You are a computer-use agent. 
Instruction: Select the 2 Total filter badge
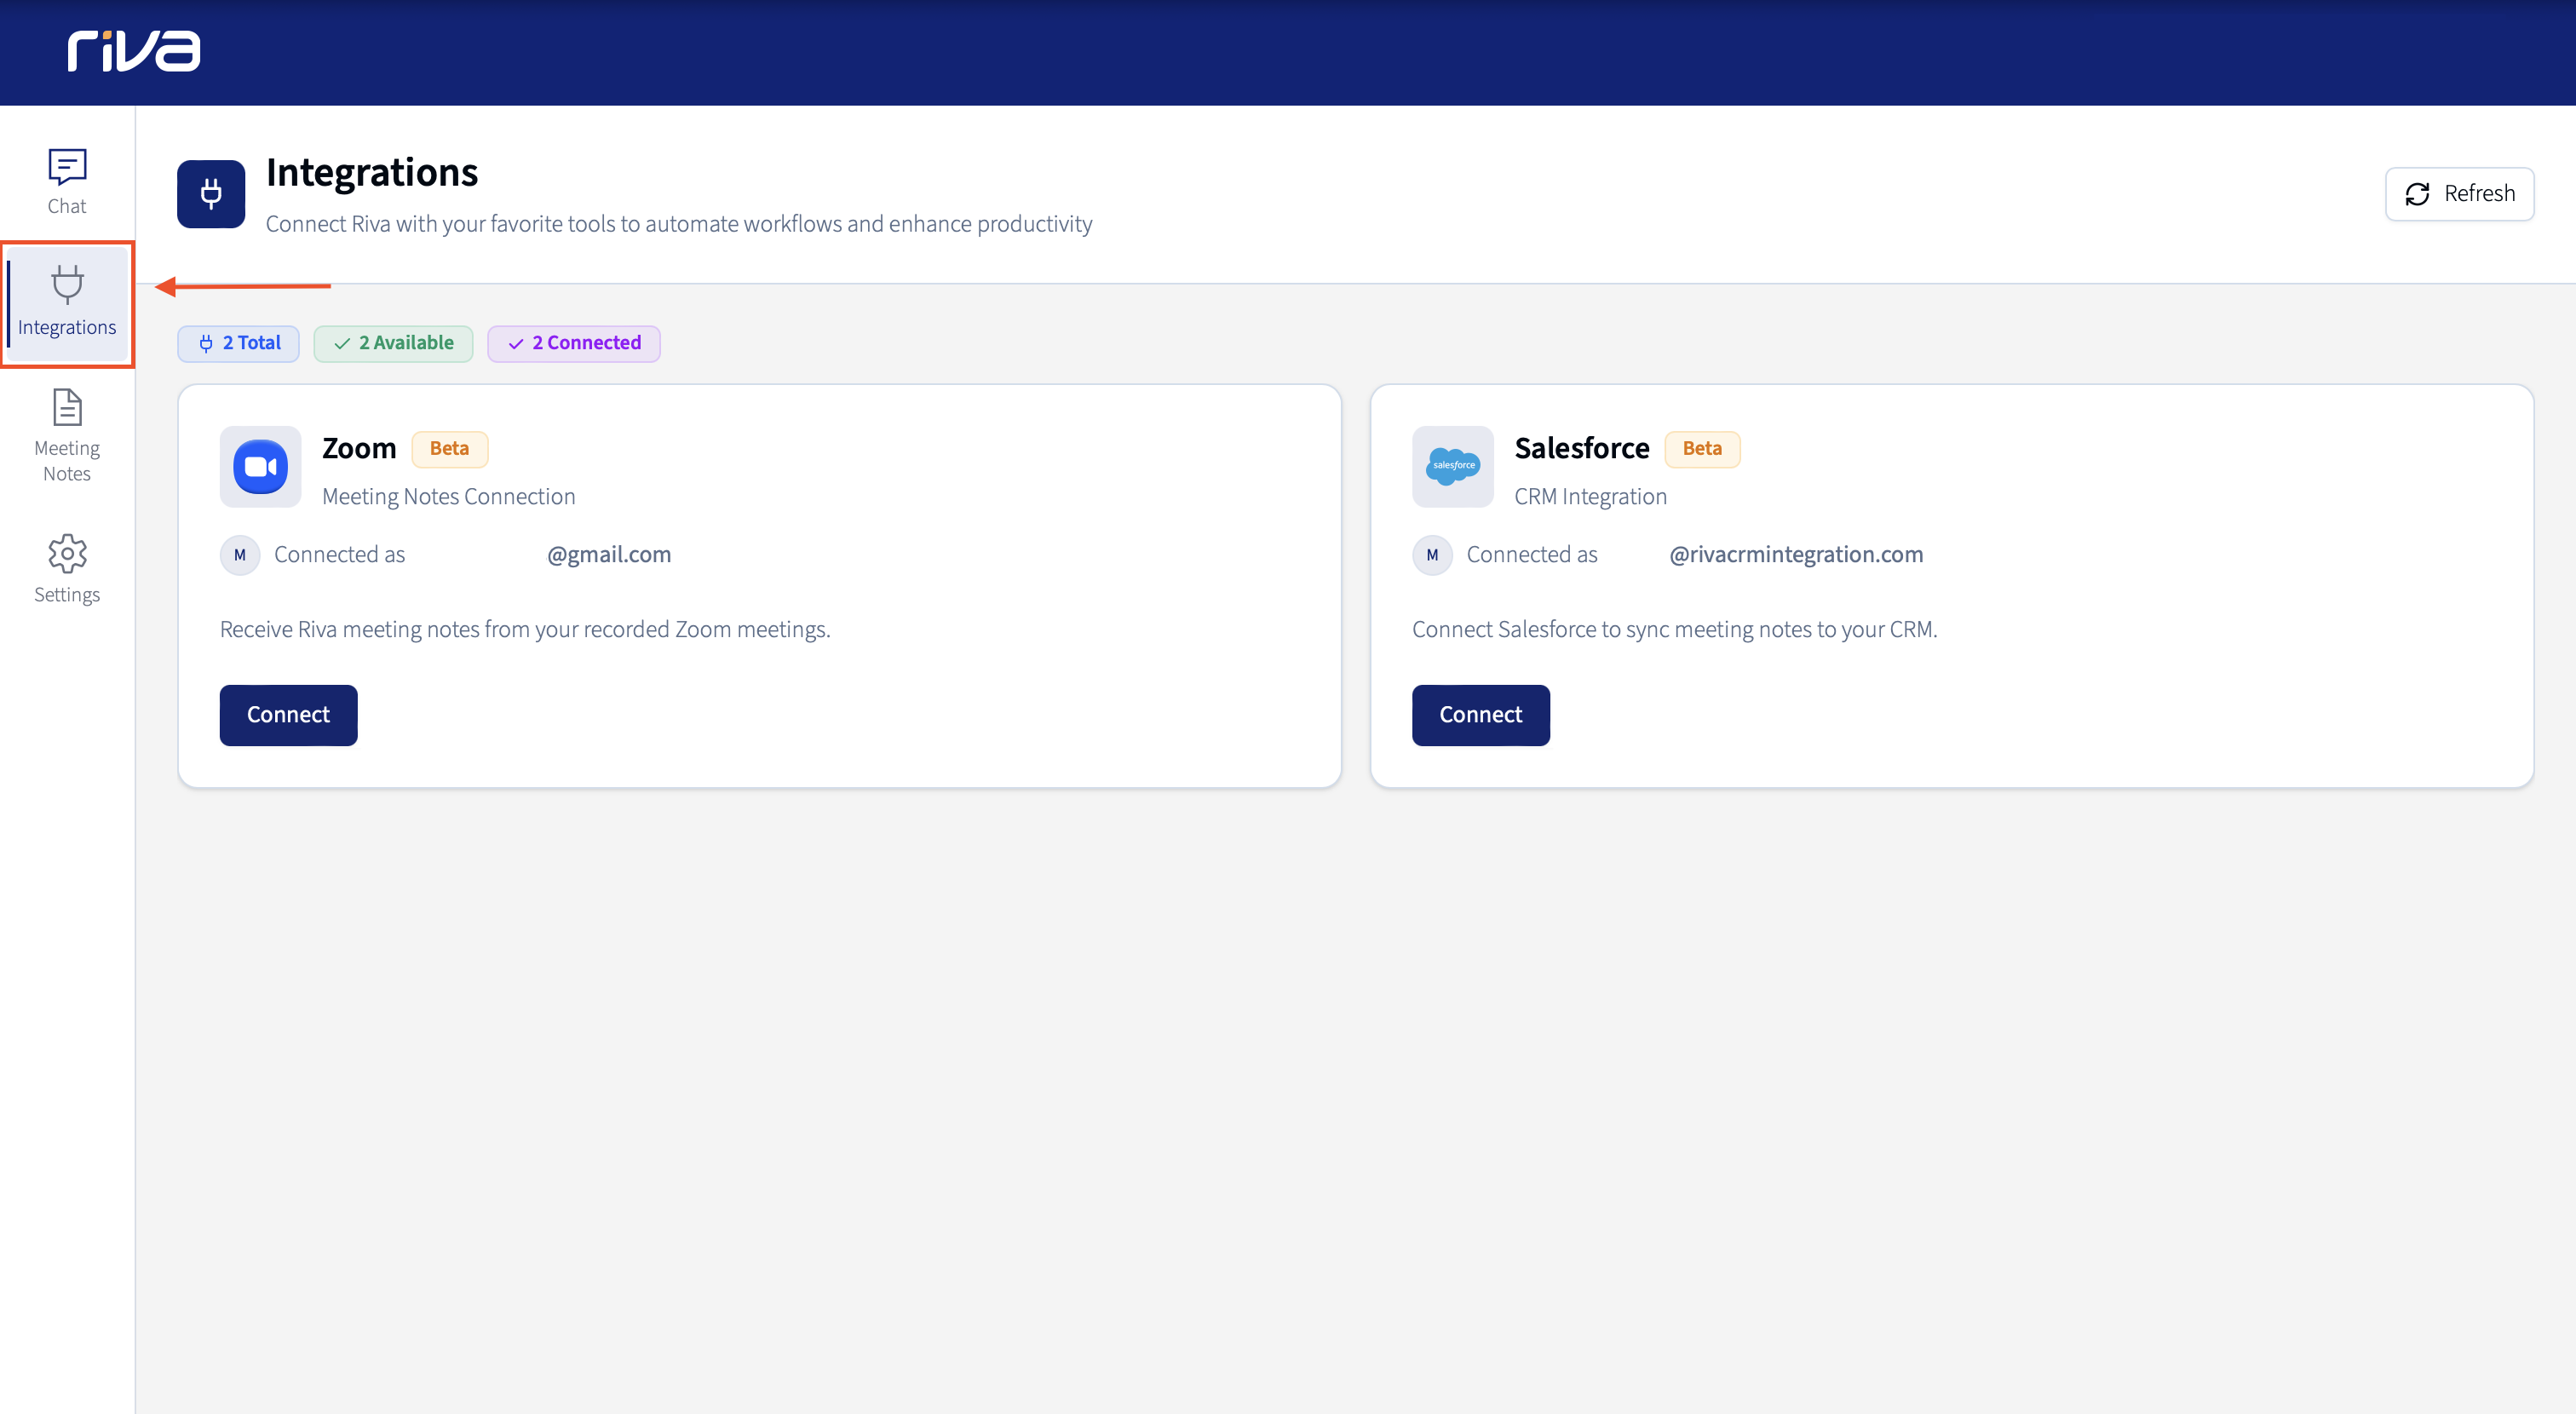tap(239, 343)
